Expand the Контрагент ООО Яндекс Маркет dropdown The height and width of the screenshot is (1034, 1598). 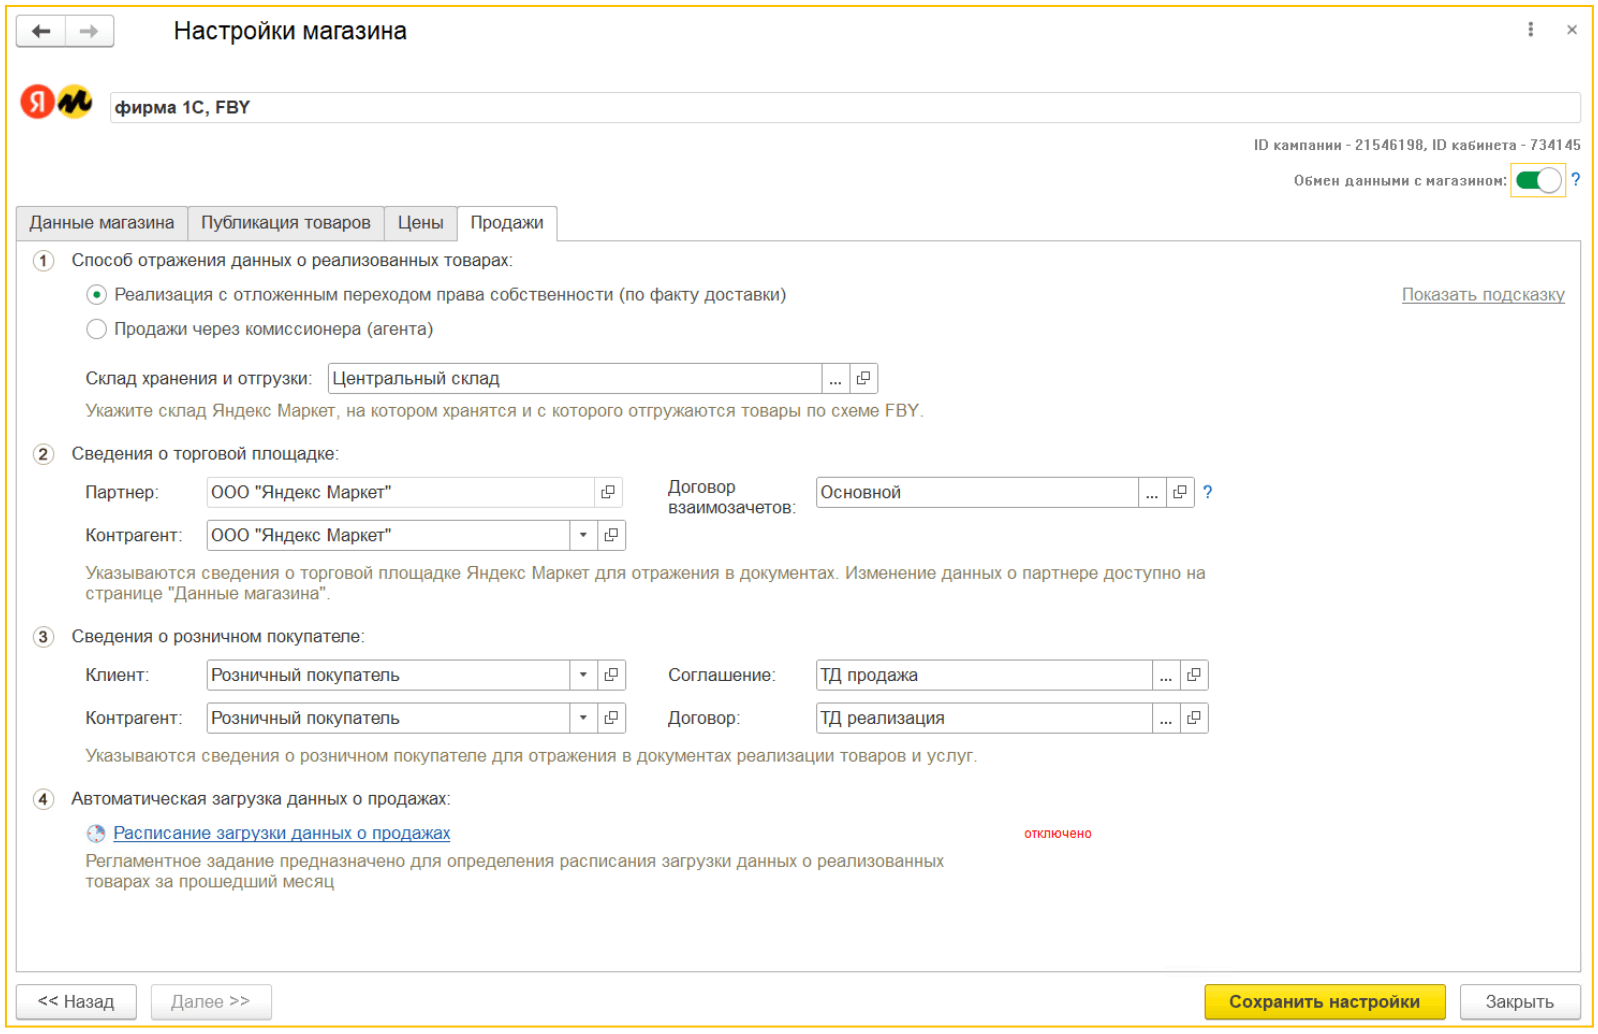(x=583, y=535)
